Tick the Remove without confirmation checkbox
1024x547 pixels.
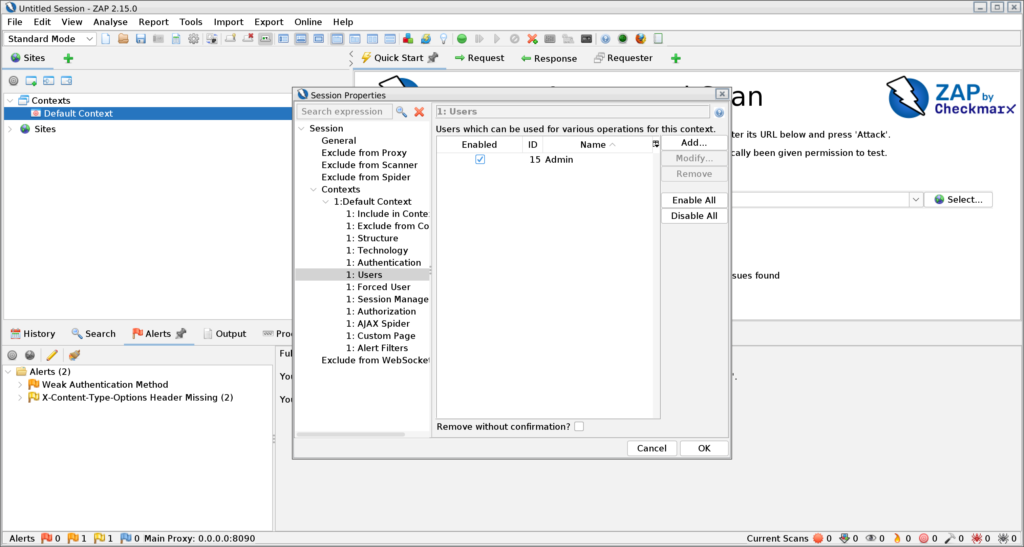(579, 426)
